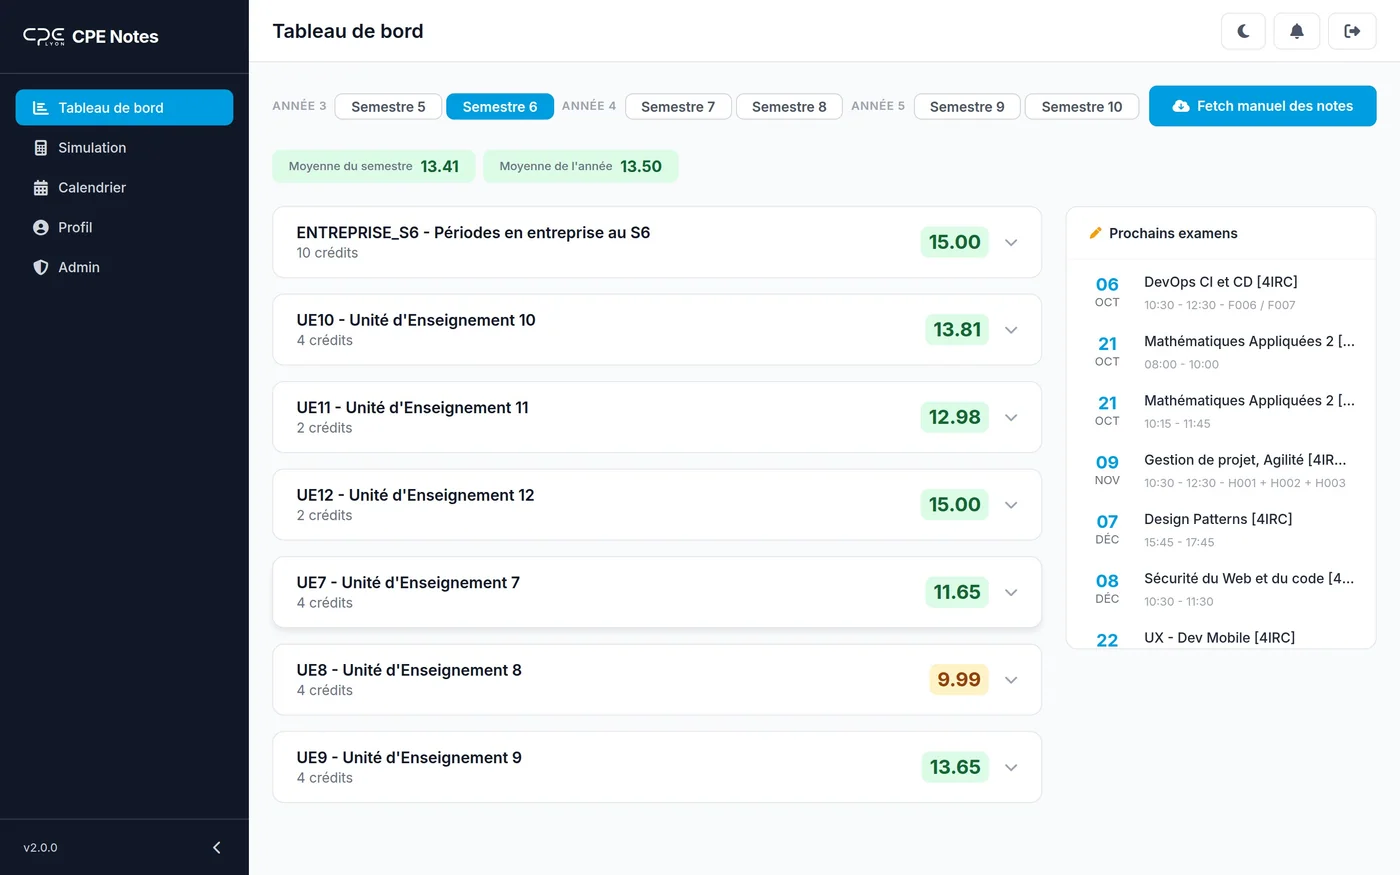
Task: Click the Simulation calculator icon
Action: click(x=41, y=148)
